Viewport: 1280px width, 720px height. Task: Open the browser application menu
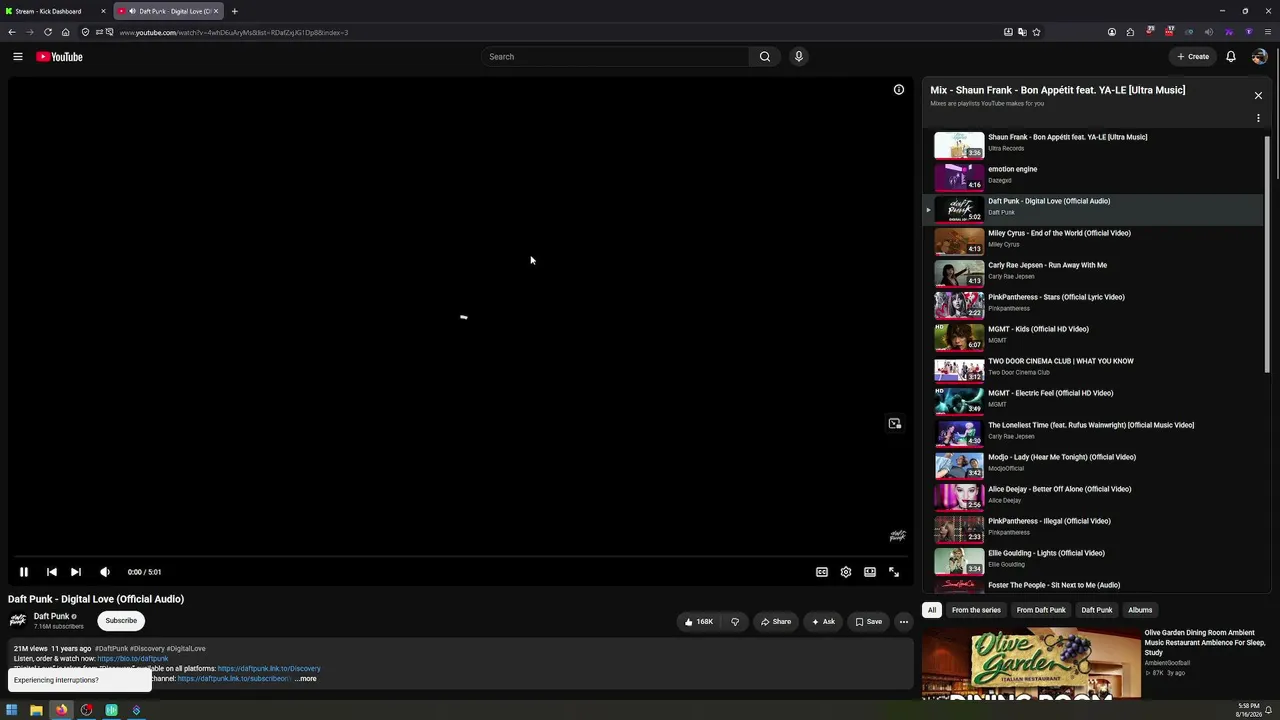pyautogui.click(x=1267, y=32)
